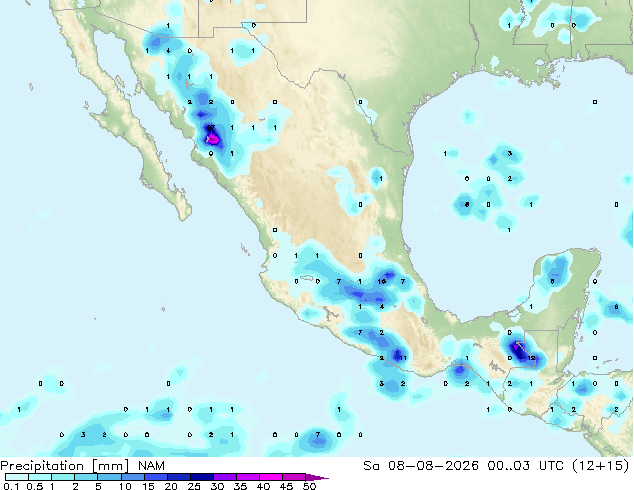Click the 'Precipitation' title text
The image size is (634, 490).
coord(42,466)
